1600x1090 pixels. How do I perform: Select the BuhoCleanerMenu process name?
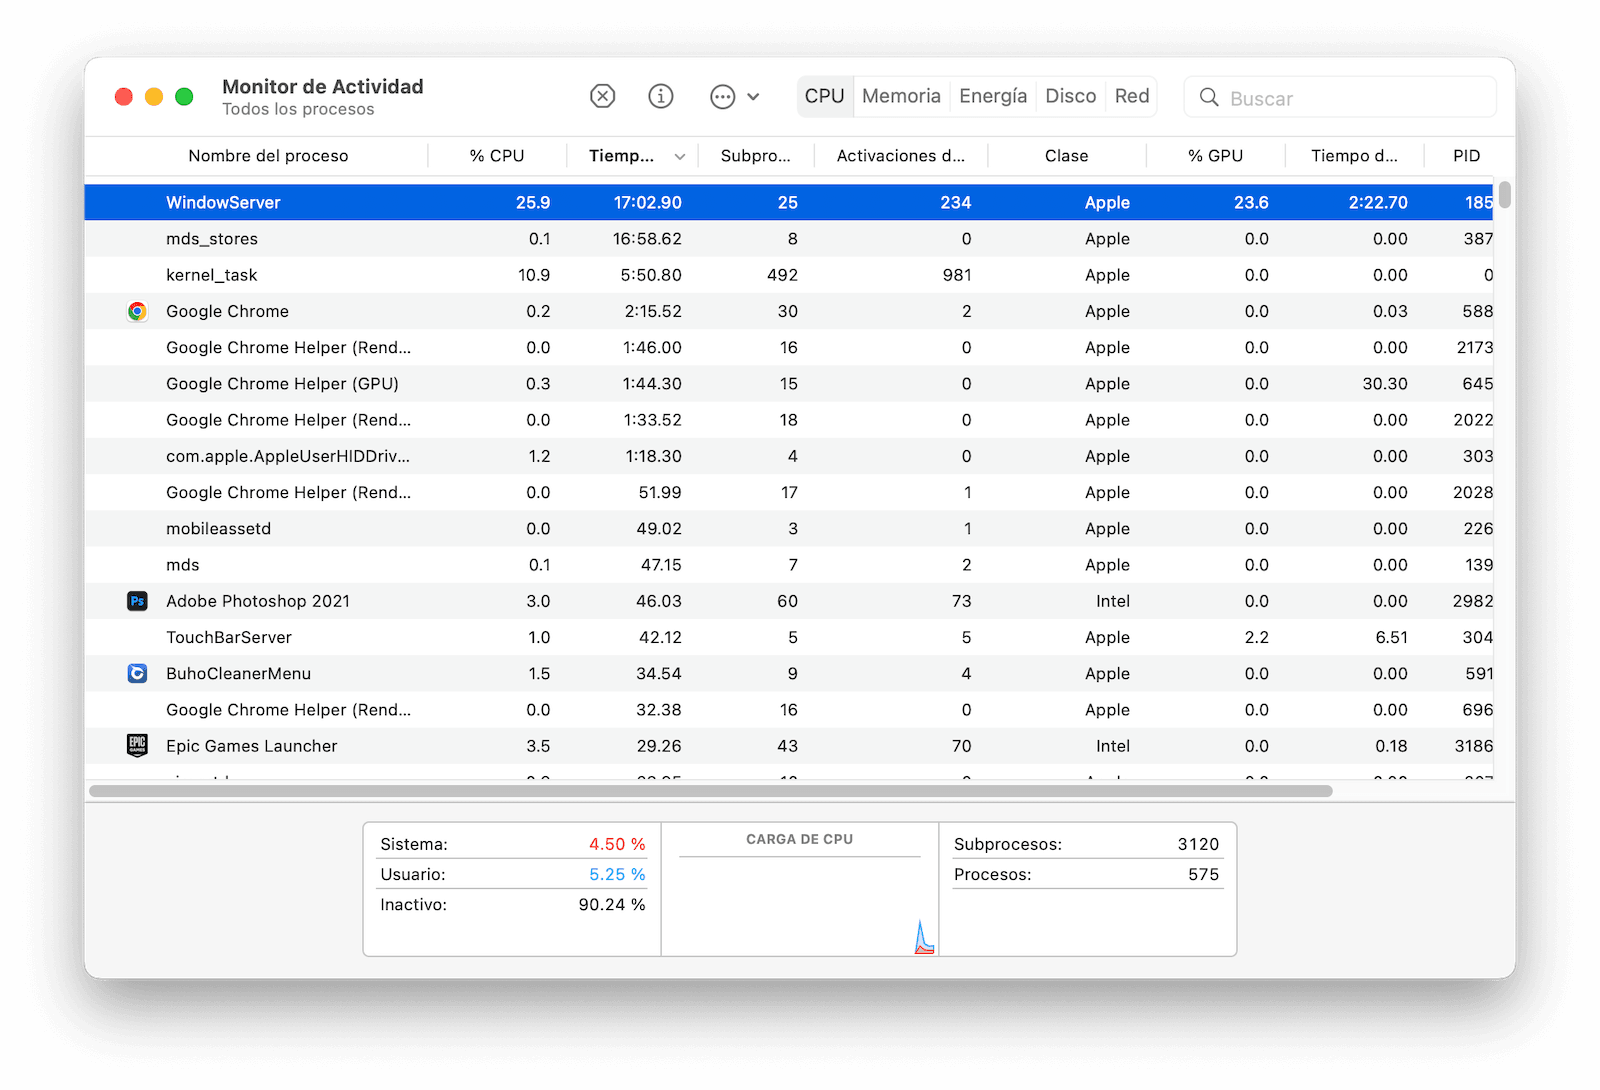tap(238, 674)
